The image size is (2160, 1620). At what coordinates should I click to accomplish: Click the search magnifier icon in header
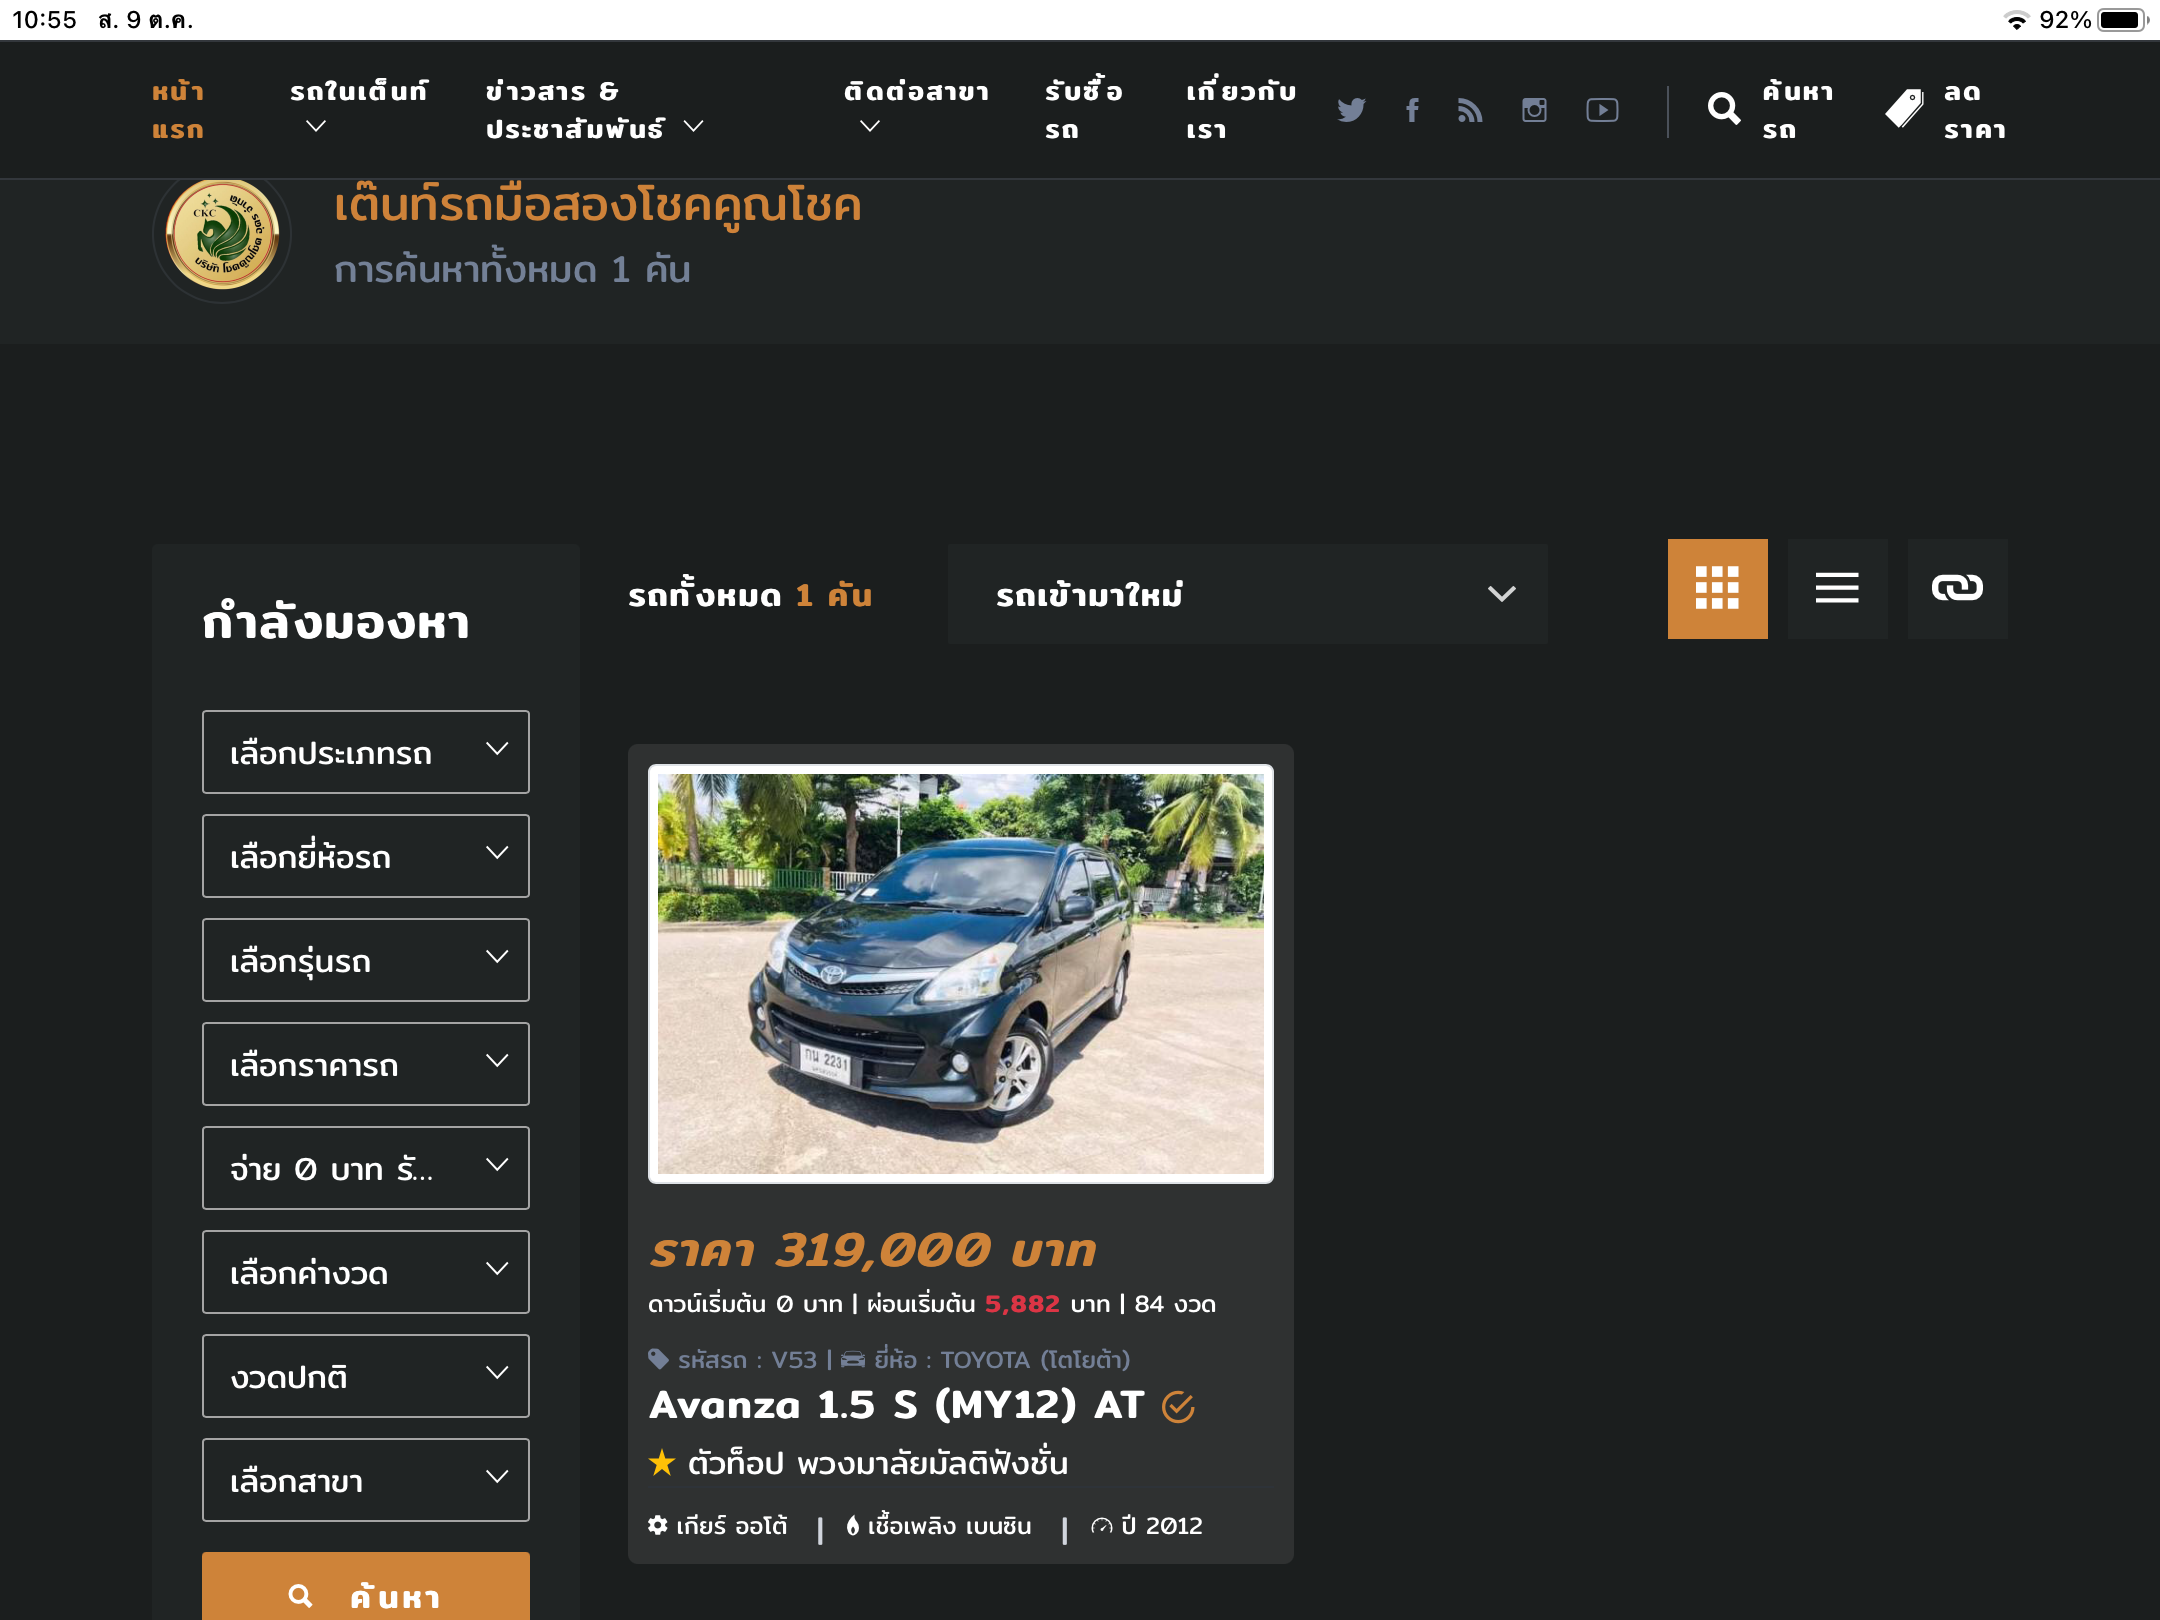coord(1724,109)
